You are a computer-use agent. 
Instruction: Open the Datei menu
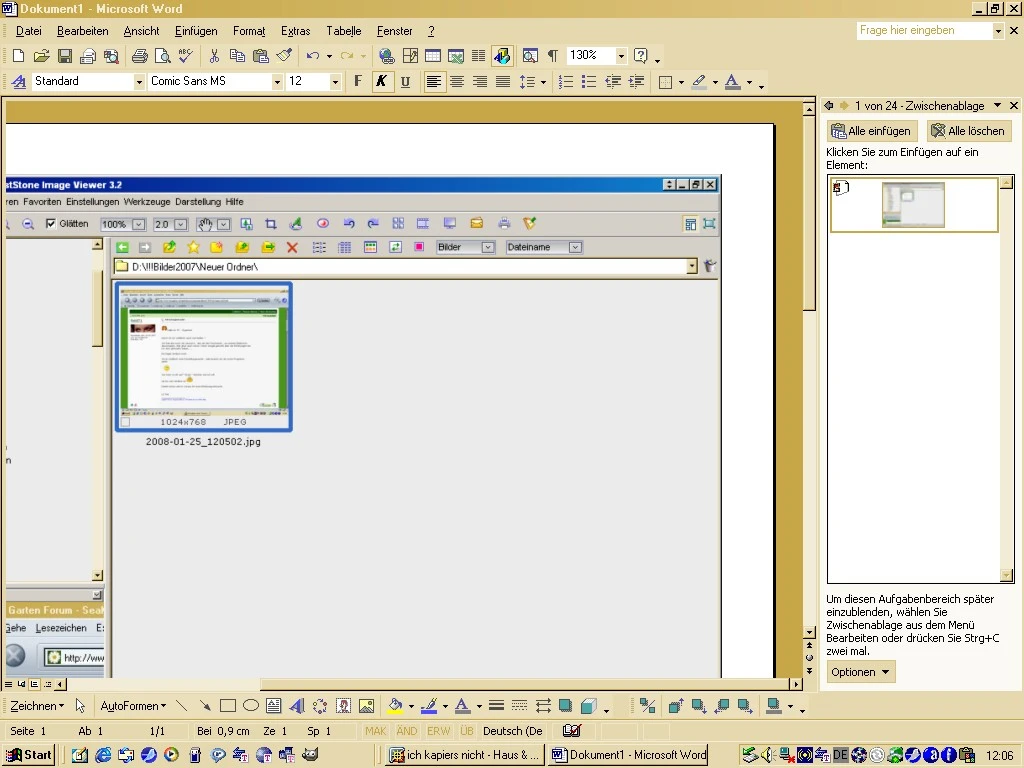point(29,31)
